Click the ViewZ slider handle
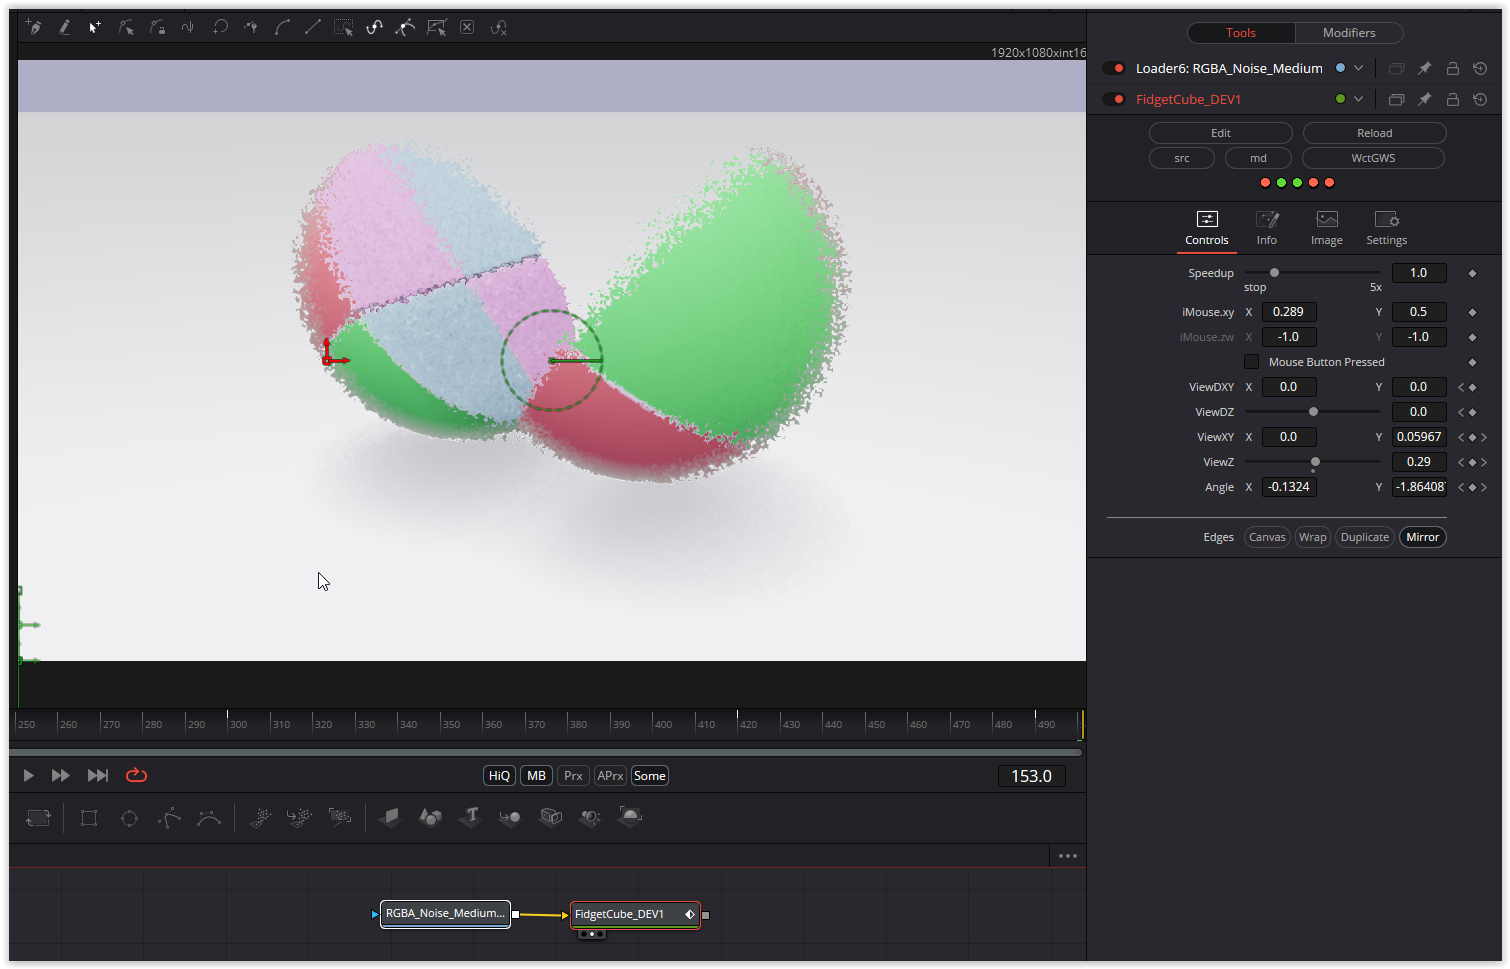This screenshot has width=1510, height=969. 1315,461
